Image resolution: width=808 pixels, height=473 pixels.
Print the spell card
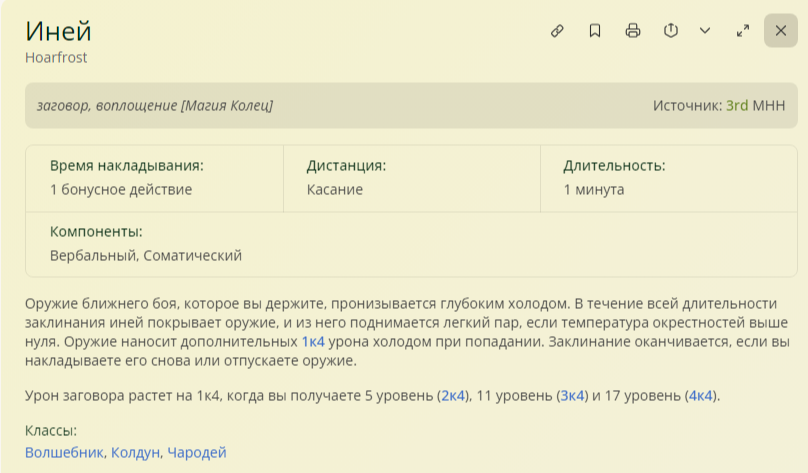pos(633,31)
